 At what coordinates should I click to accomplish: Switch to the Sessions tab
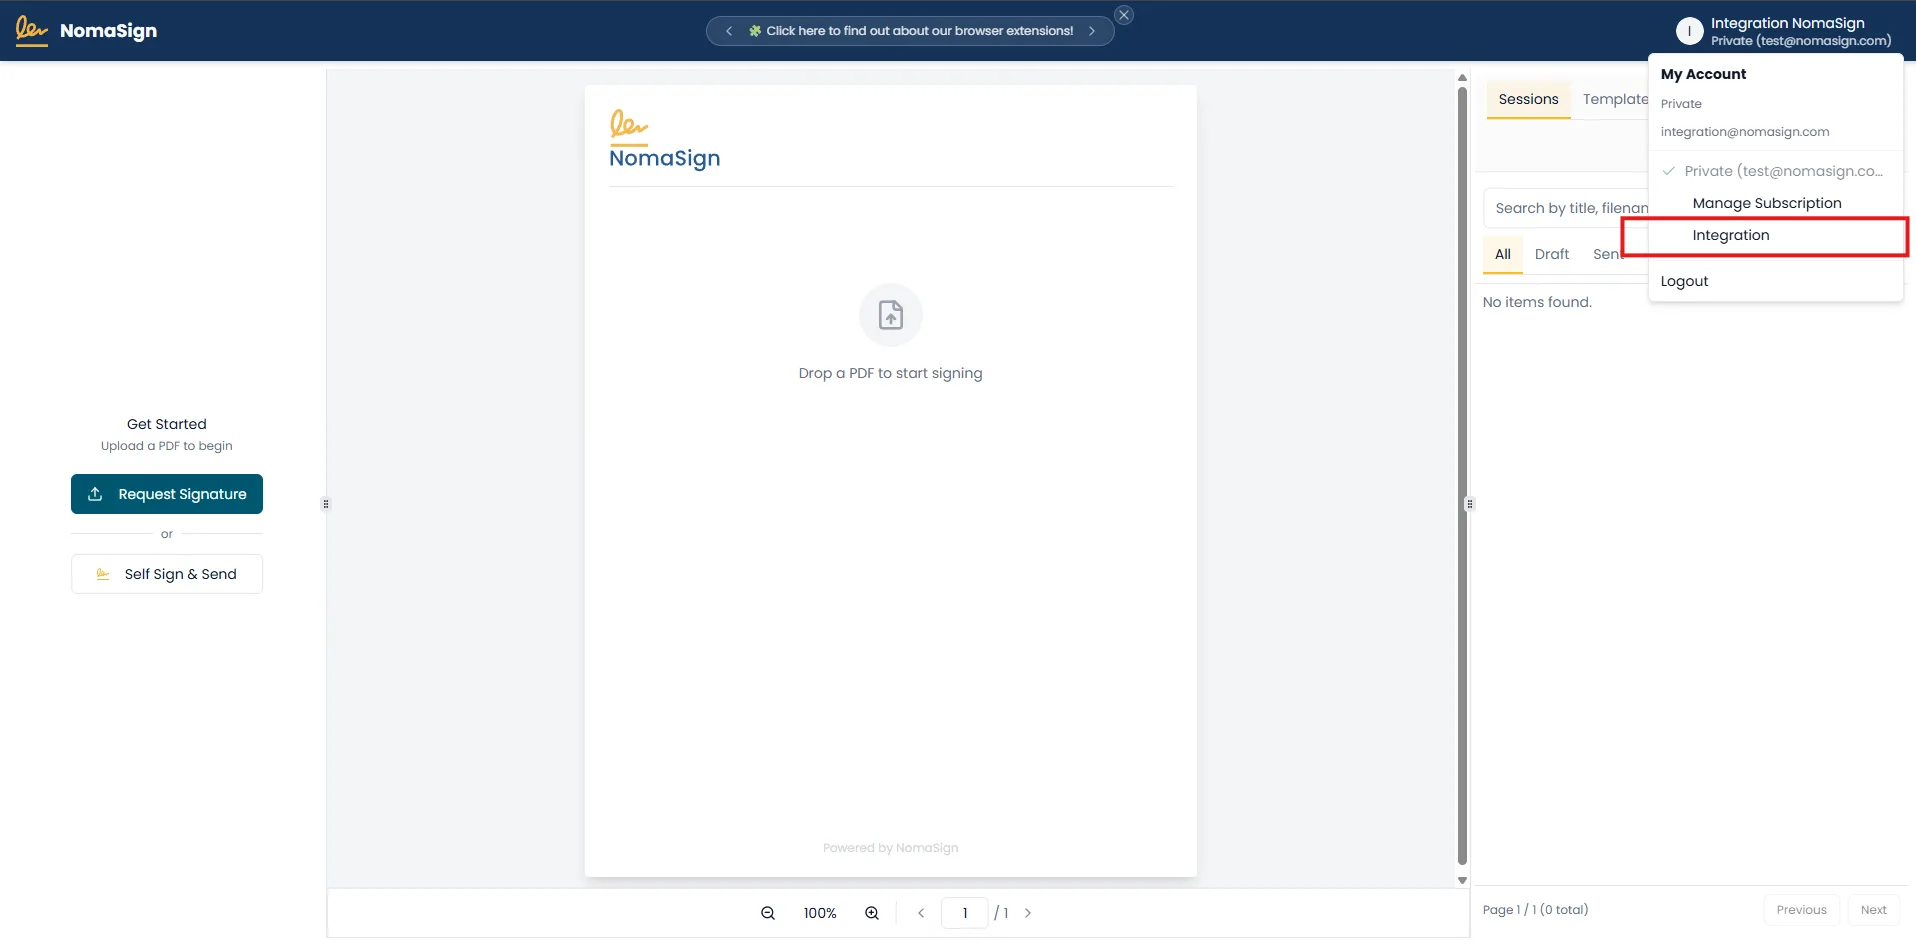pyautogui.click(x=1528, y=99)
